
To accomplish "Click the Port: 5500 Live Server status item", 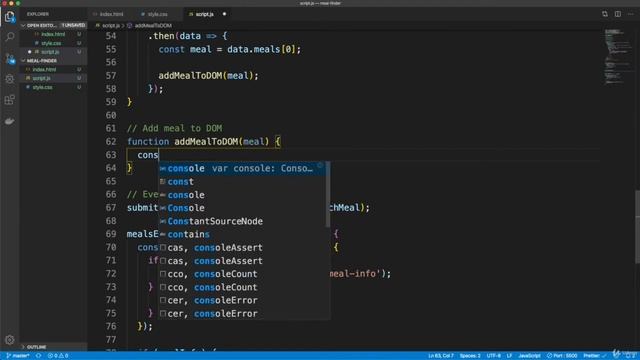I will point(562,356).
